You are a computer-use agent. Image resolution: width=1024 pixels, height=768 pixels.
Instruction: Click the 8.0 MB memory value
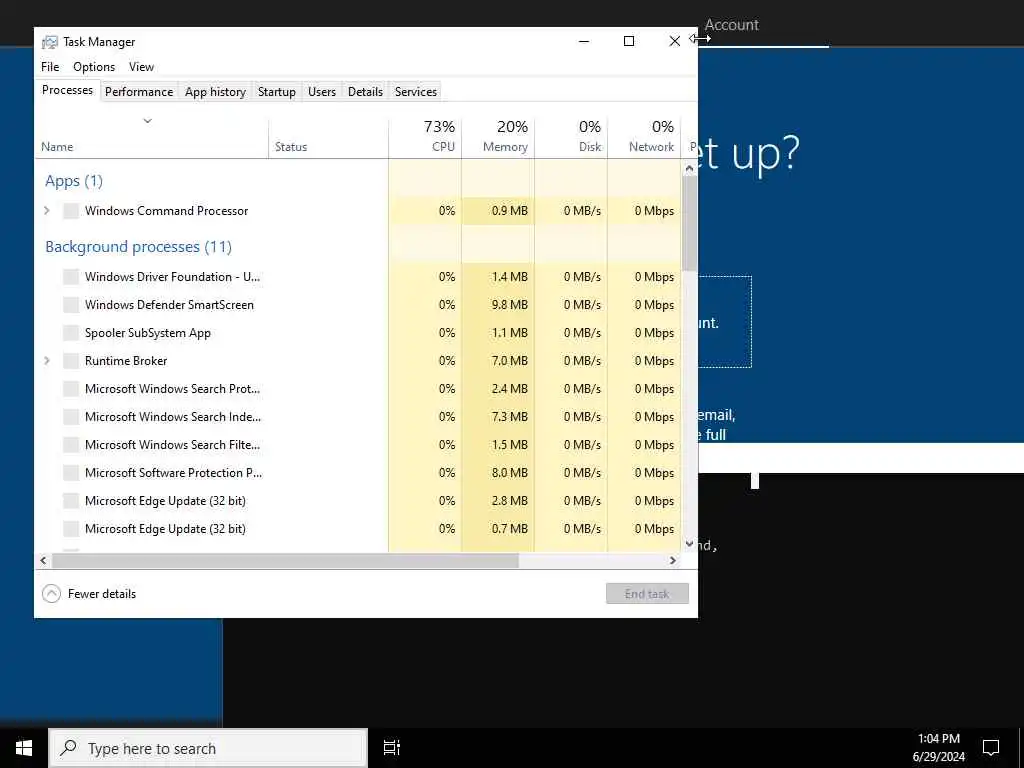(510, 473)
